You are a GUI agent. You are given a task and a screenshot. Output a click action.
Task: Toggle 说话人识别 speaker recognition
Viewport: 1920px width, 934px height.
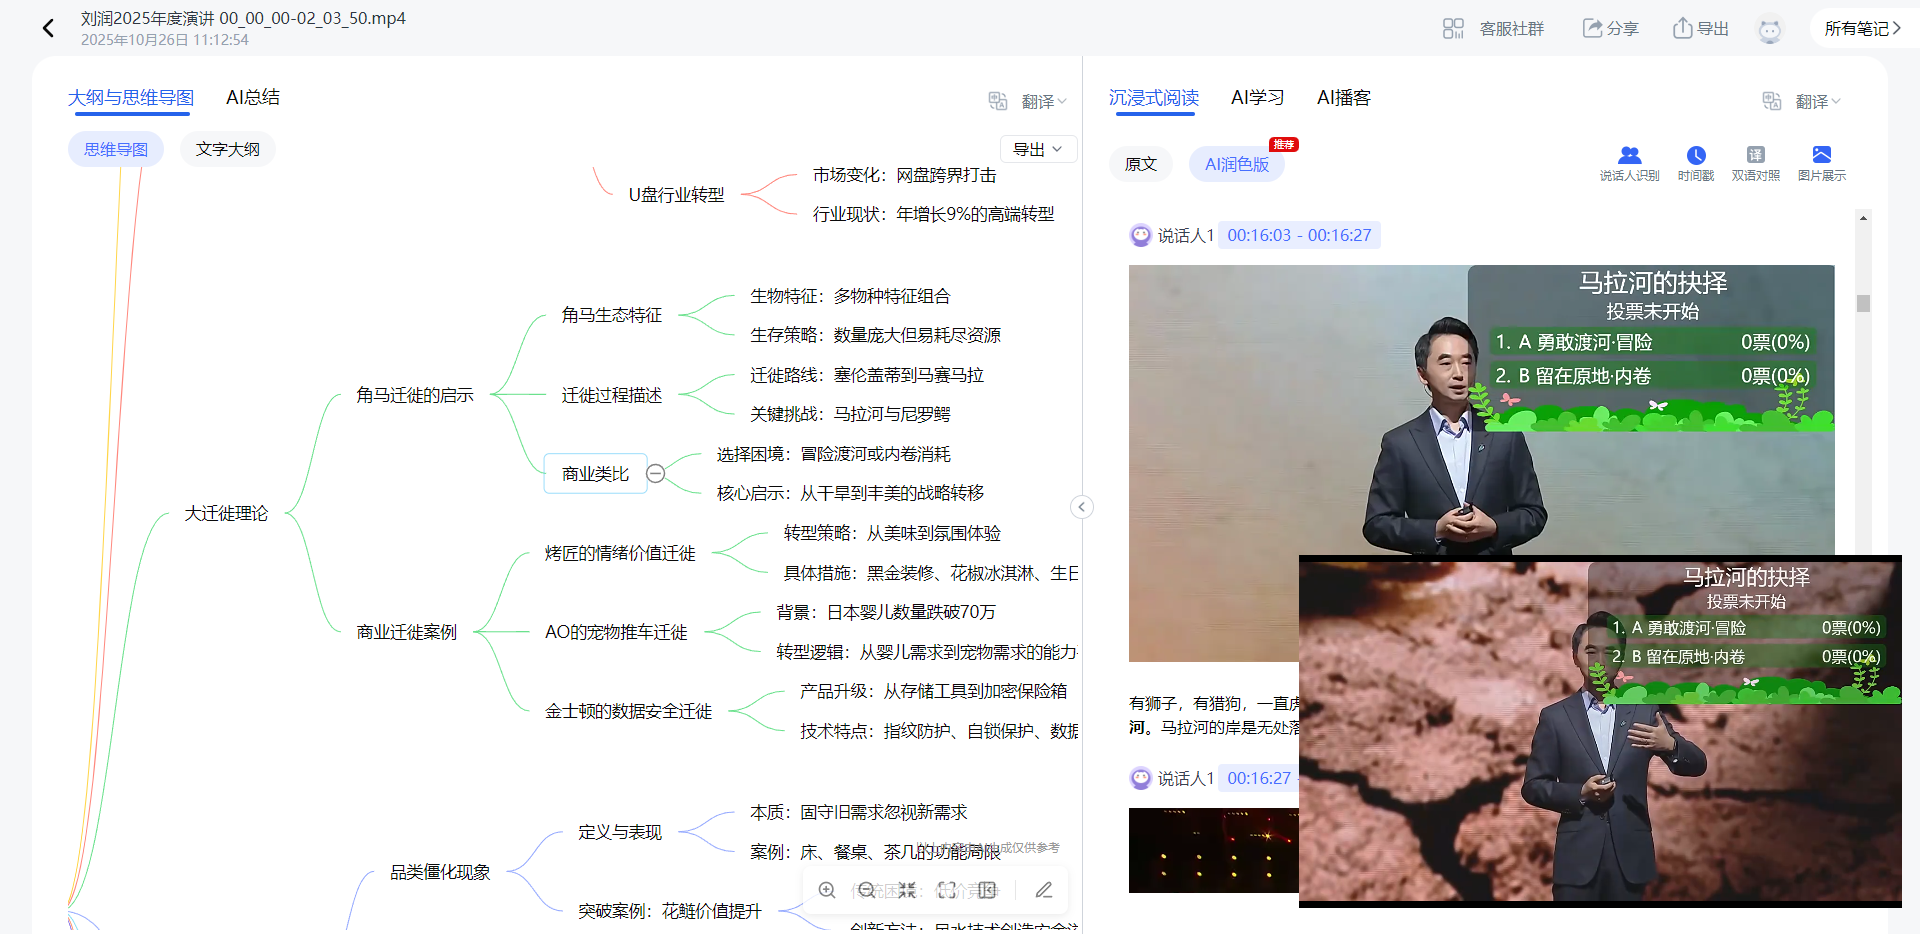tap(1629, 162)
